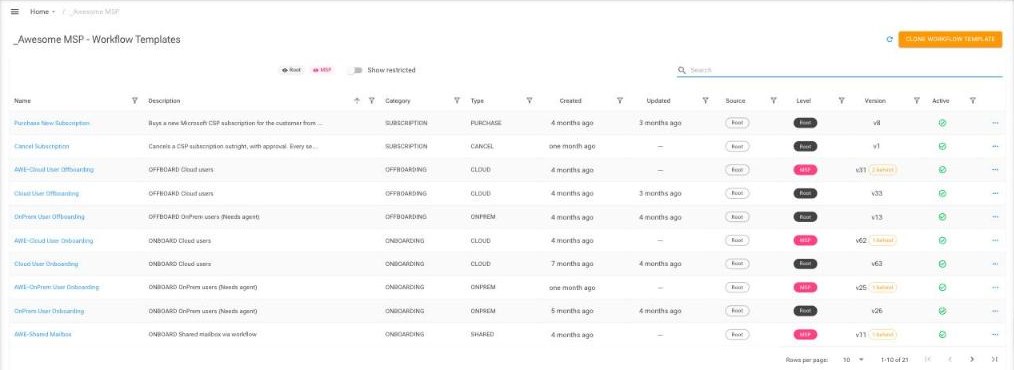Open the AWE-OnPrem User Onboarding template
Viewport: 1014px width, 370px height.
57,287
